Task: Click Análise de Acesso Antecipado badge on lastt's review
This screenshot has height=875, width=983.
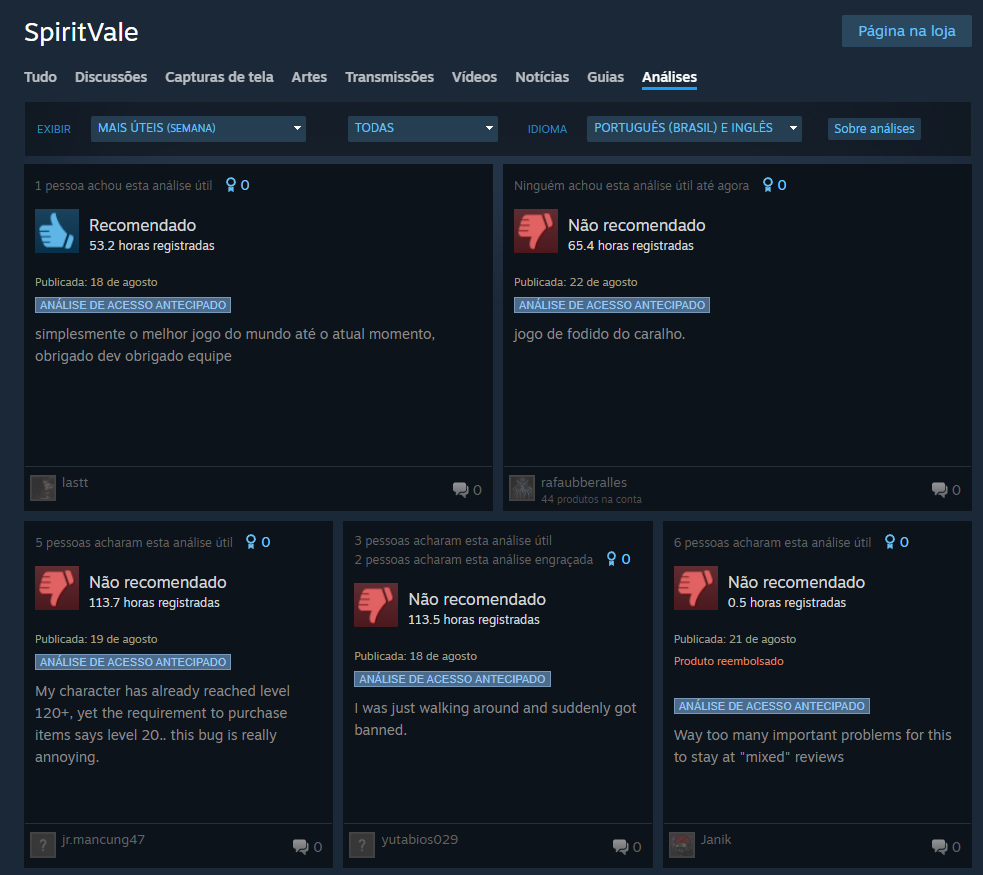Action: pos(133,305)
